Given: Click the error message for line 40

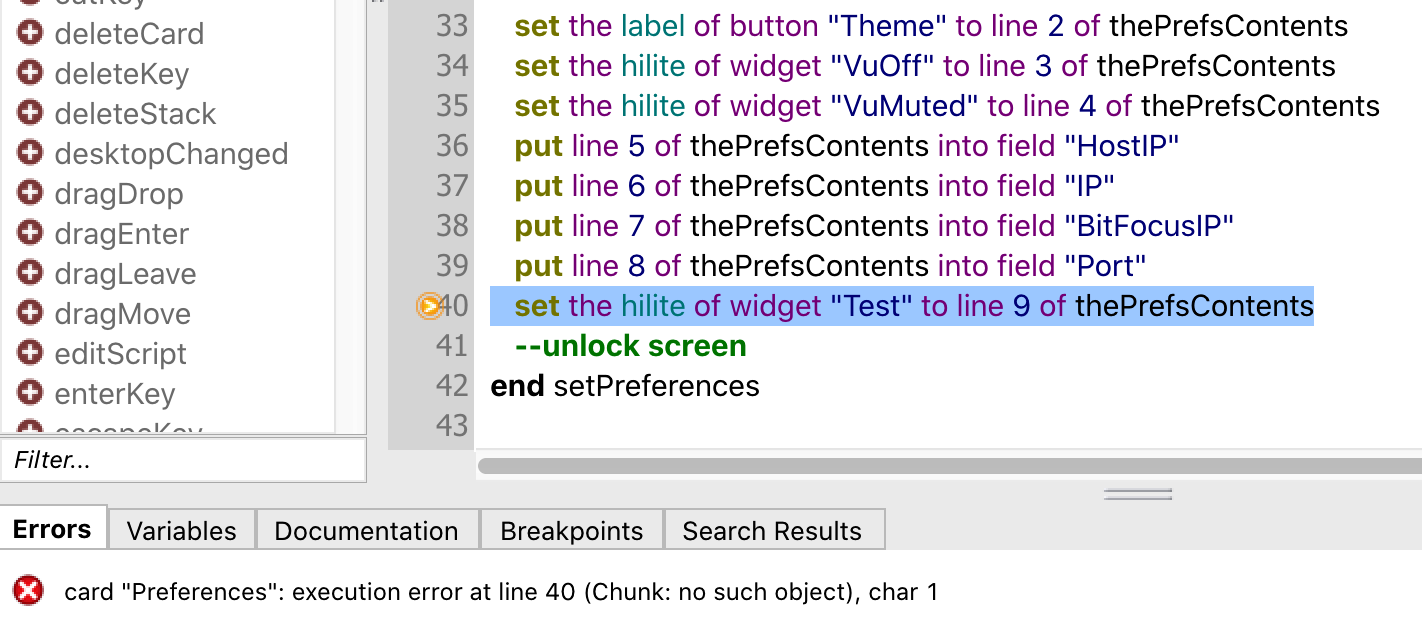Looking at the screenshot, I should pos(501,592).
